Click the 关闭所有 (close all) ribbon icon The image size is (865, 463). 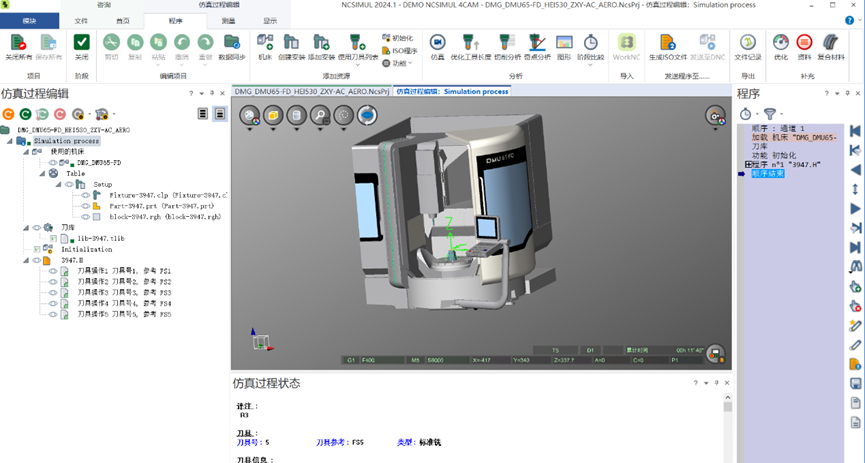[x=18, y=43]
